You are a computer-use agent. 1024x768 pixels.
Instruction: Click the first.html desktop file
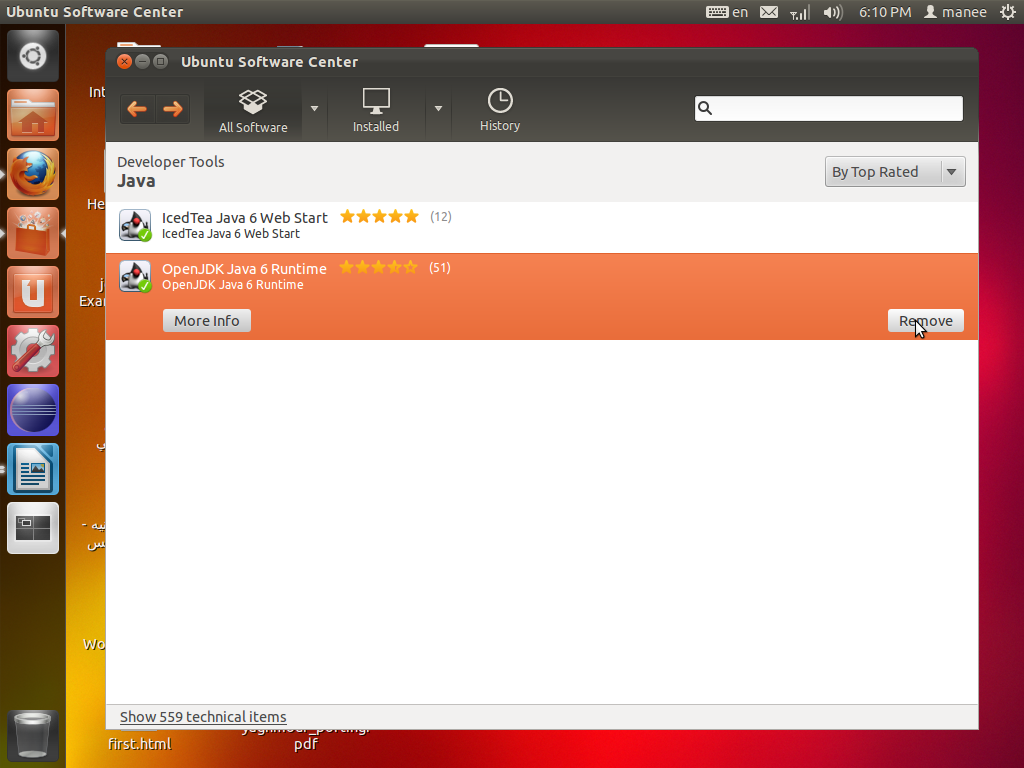tap(140, 744)
